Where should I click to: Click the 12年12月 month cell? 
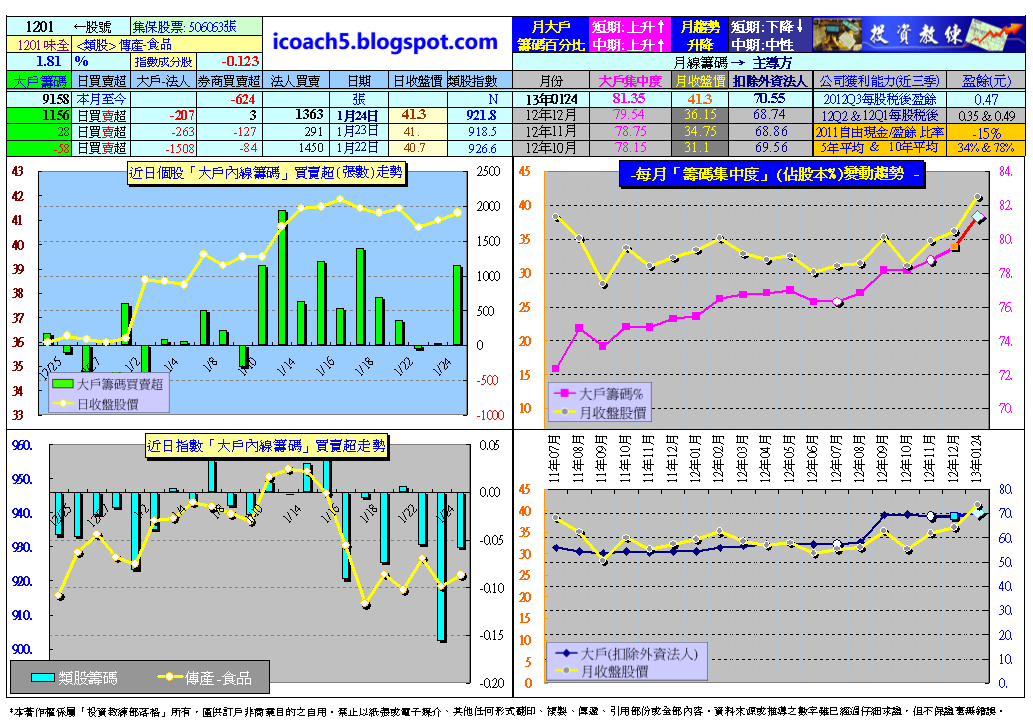(551, 115)
